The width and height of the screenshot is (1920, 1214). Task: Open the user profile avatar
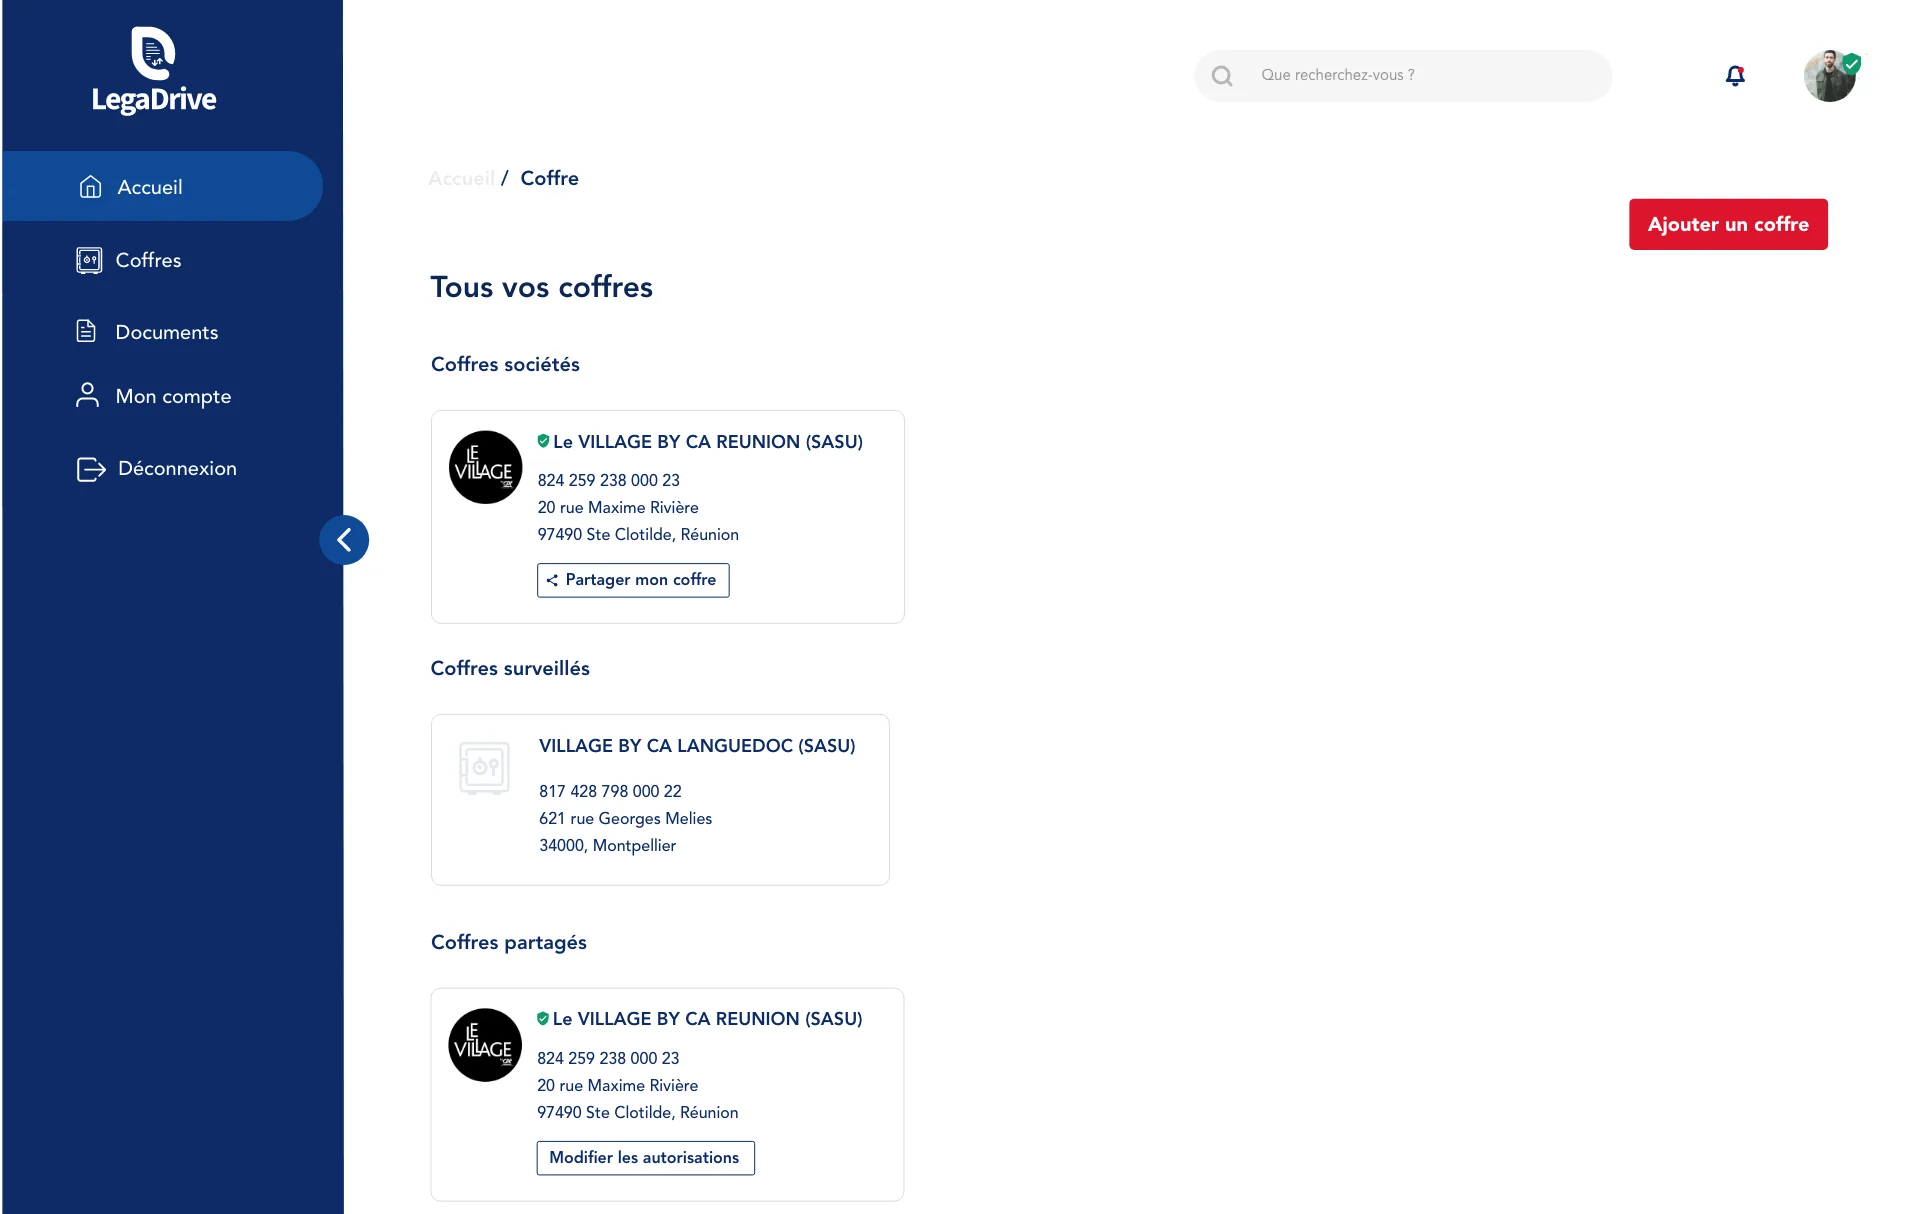click(x=1830, y=76)
